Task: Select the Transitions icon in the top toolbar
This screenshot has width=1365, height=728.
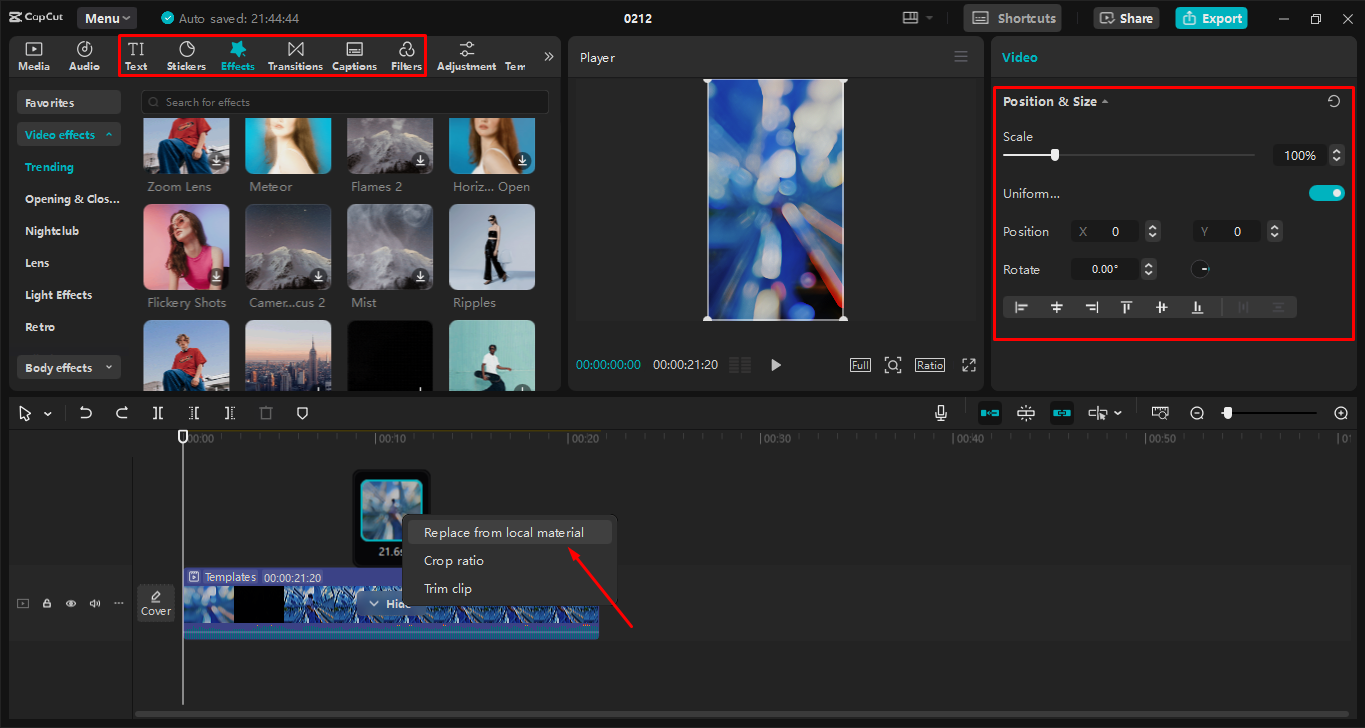Action: (x=295, y=55)
